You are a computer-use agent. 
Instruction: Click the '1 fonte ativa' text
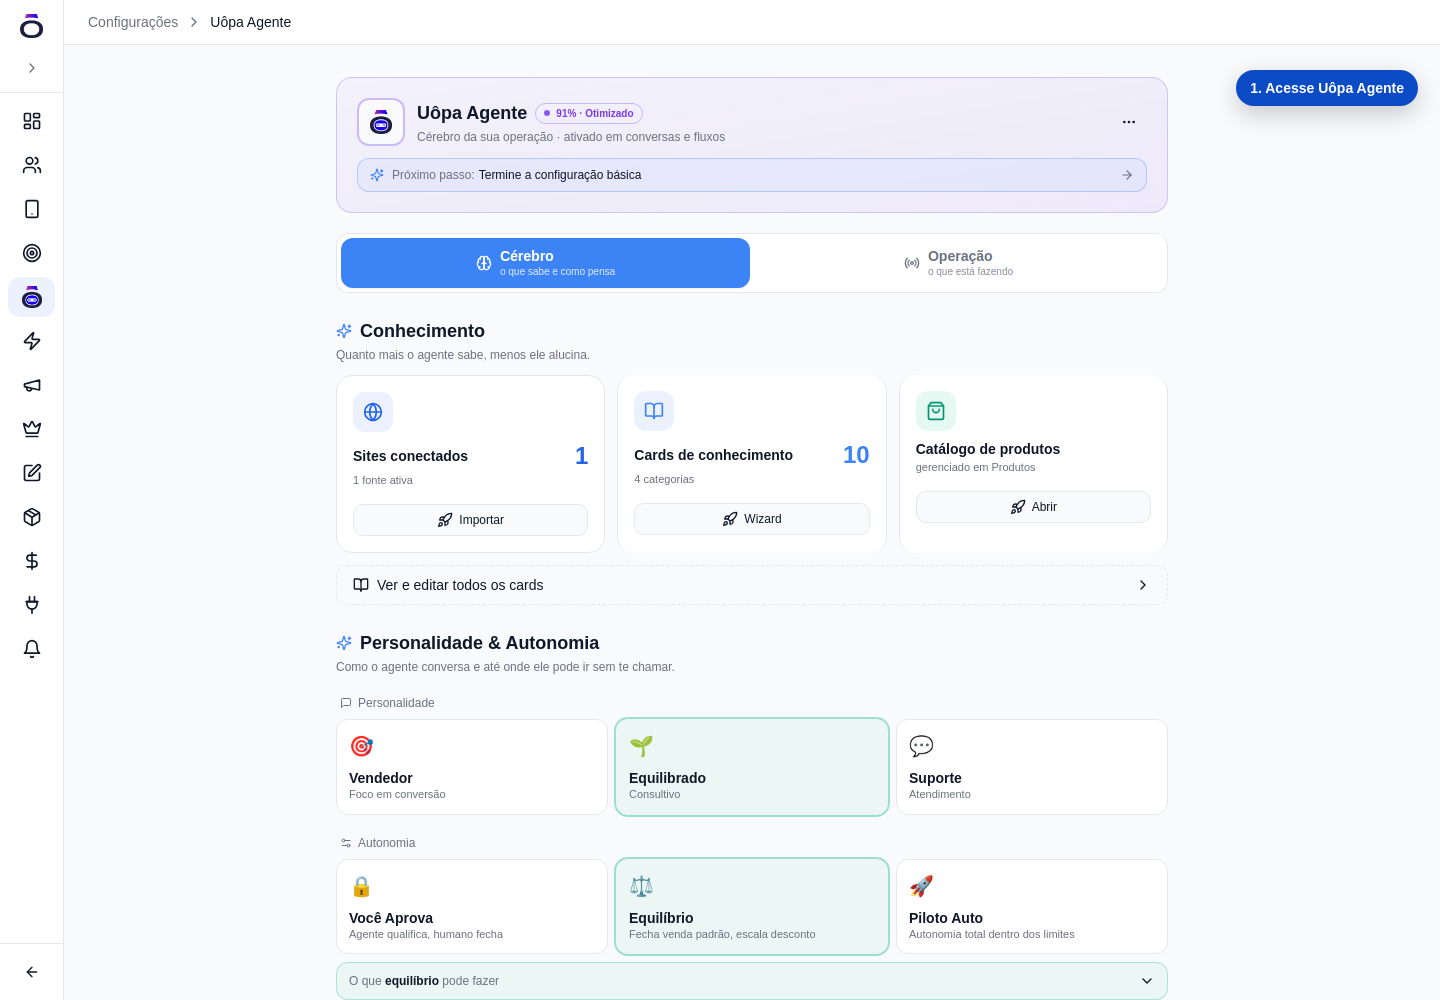tap(383, 480)
